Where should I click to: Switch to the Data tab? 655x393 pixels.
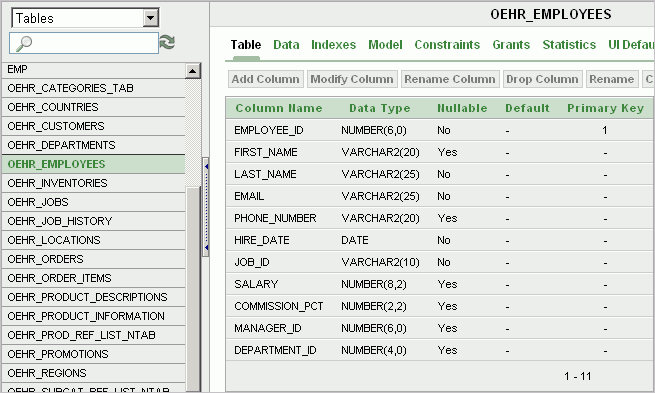(x=286, y=45)
